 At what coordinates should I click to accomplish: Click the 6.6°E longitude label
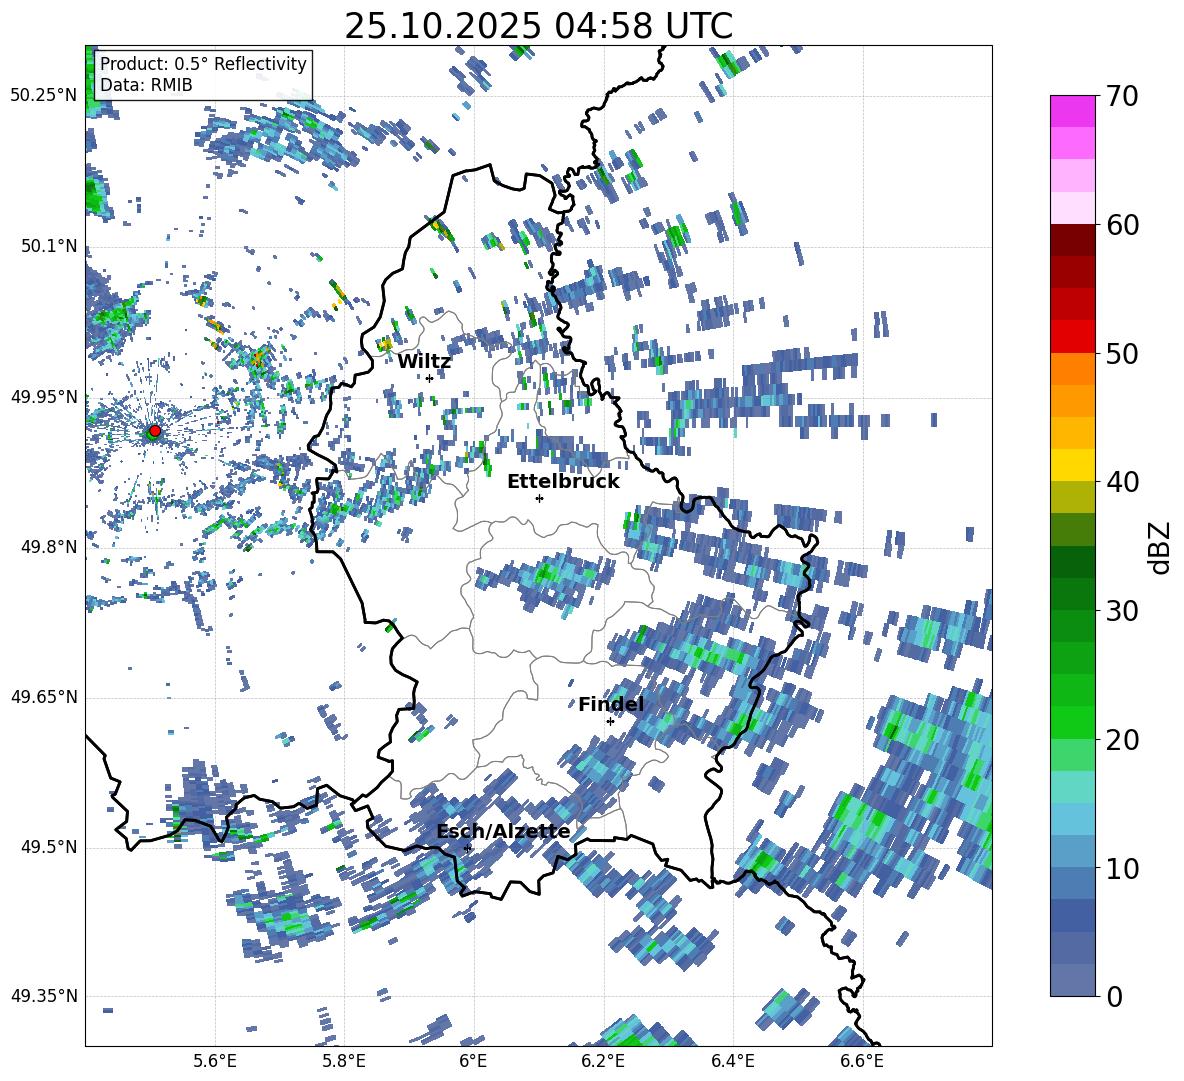pyautogui.click(x=862, y=1061)
